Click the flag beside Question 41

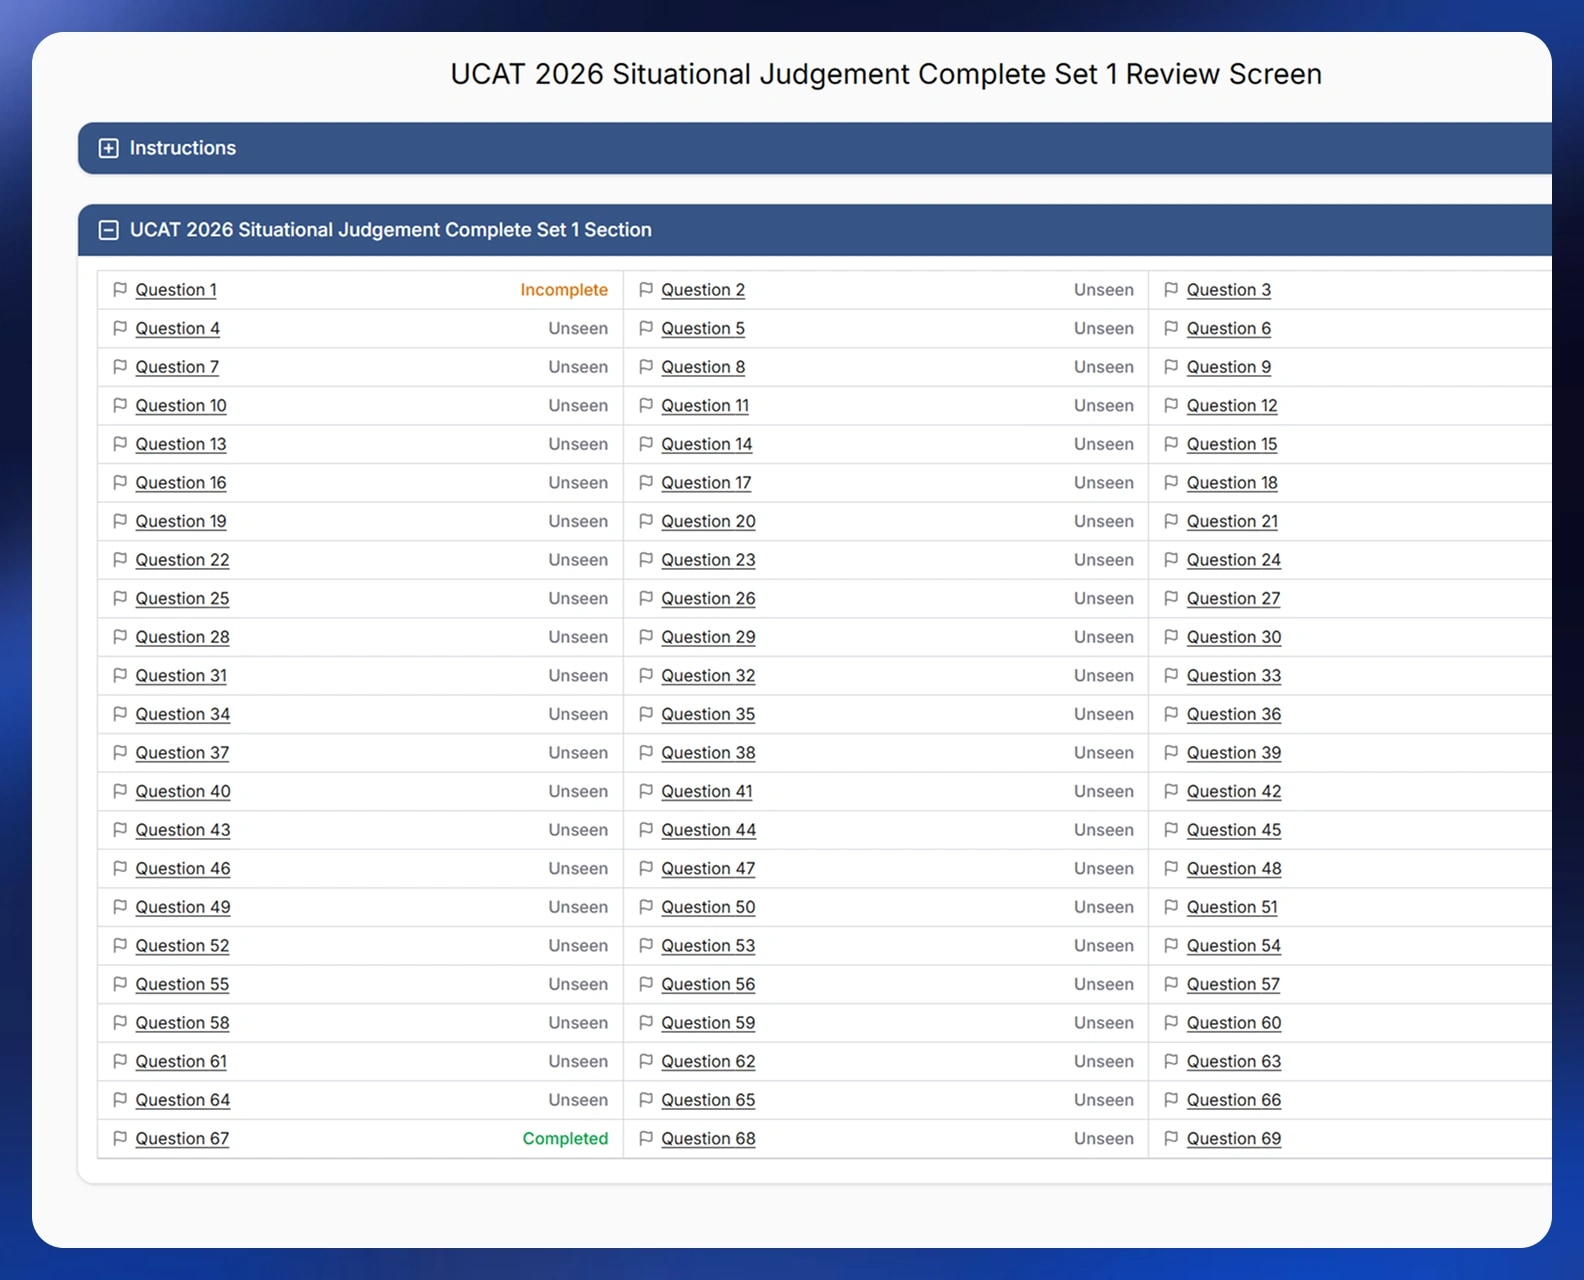pos(646,791)
